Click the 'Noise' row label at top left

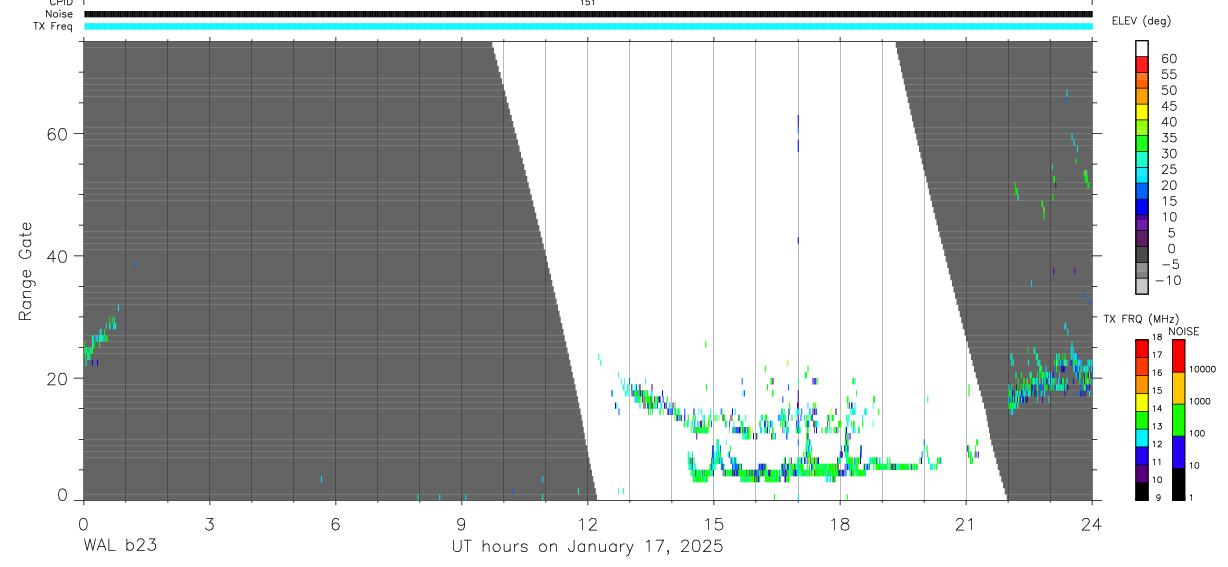[59, 14]
